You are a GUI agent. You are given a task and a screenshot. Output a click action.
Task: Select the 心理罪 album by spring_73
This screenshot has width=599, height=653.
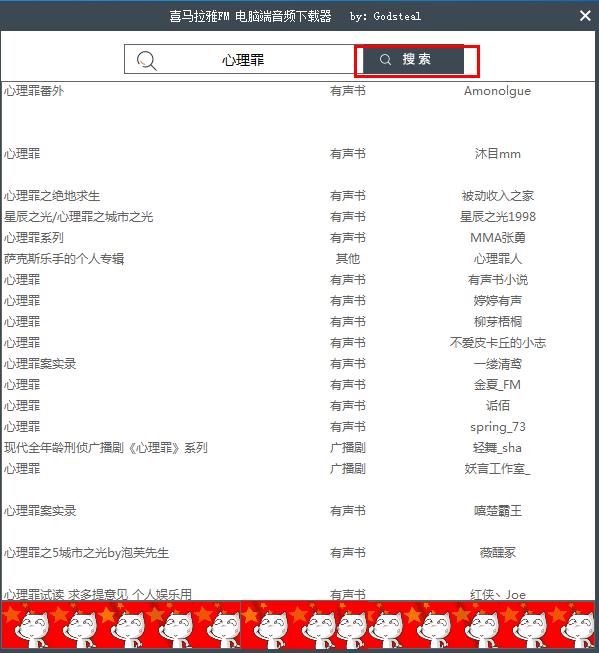[x=298, y=426]
